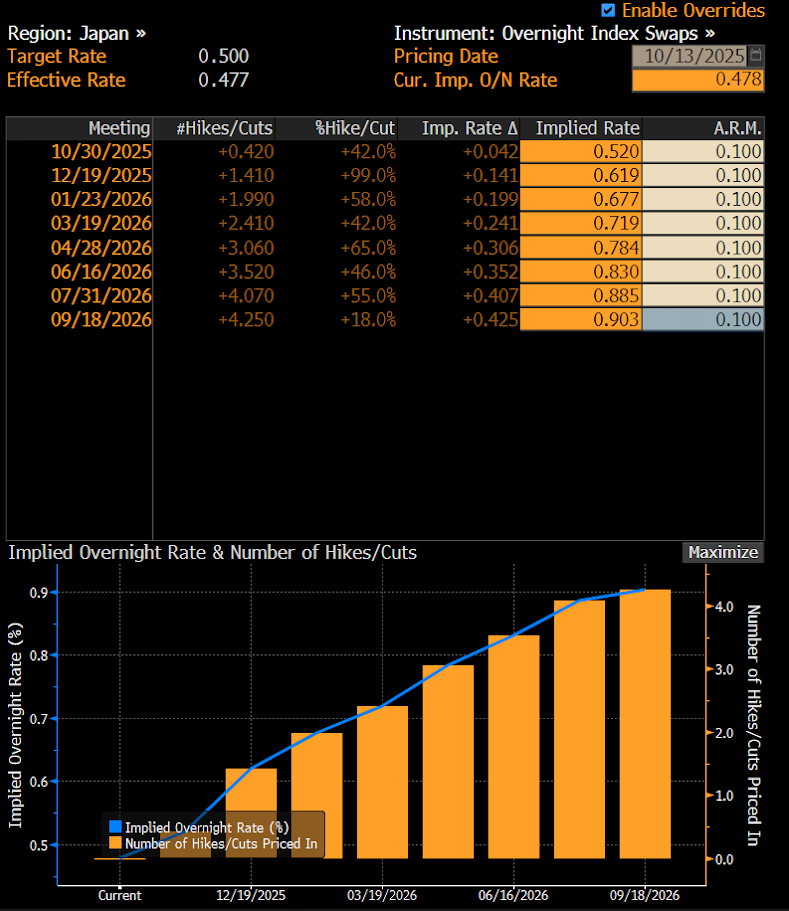Select A.R.M. cell for 09/18/2026 meeting
Screen dimensions: 789x911
pos(703,320)
